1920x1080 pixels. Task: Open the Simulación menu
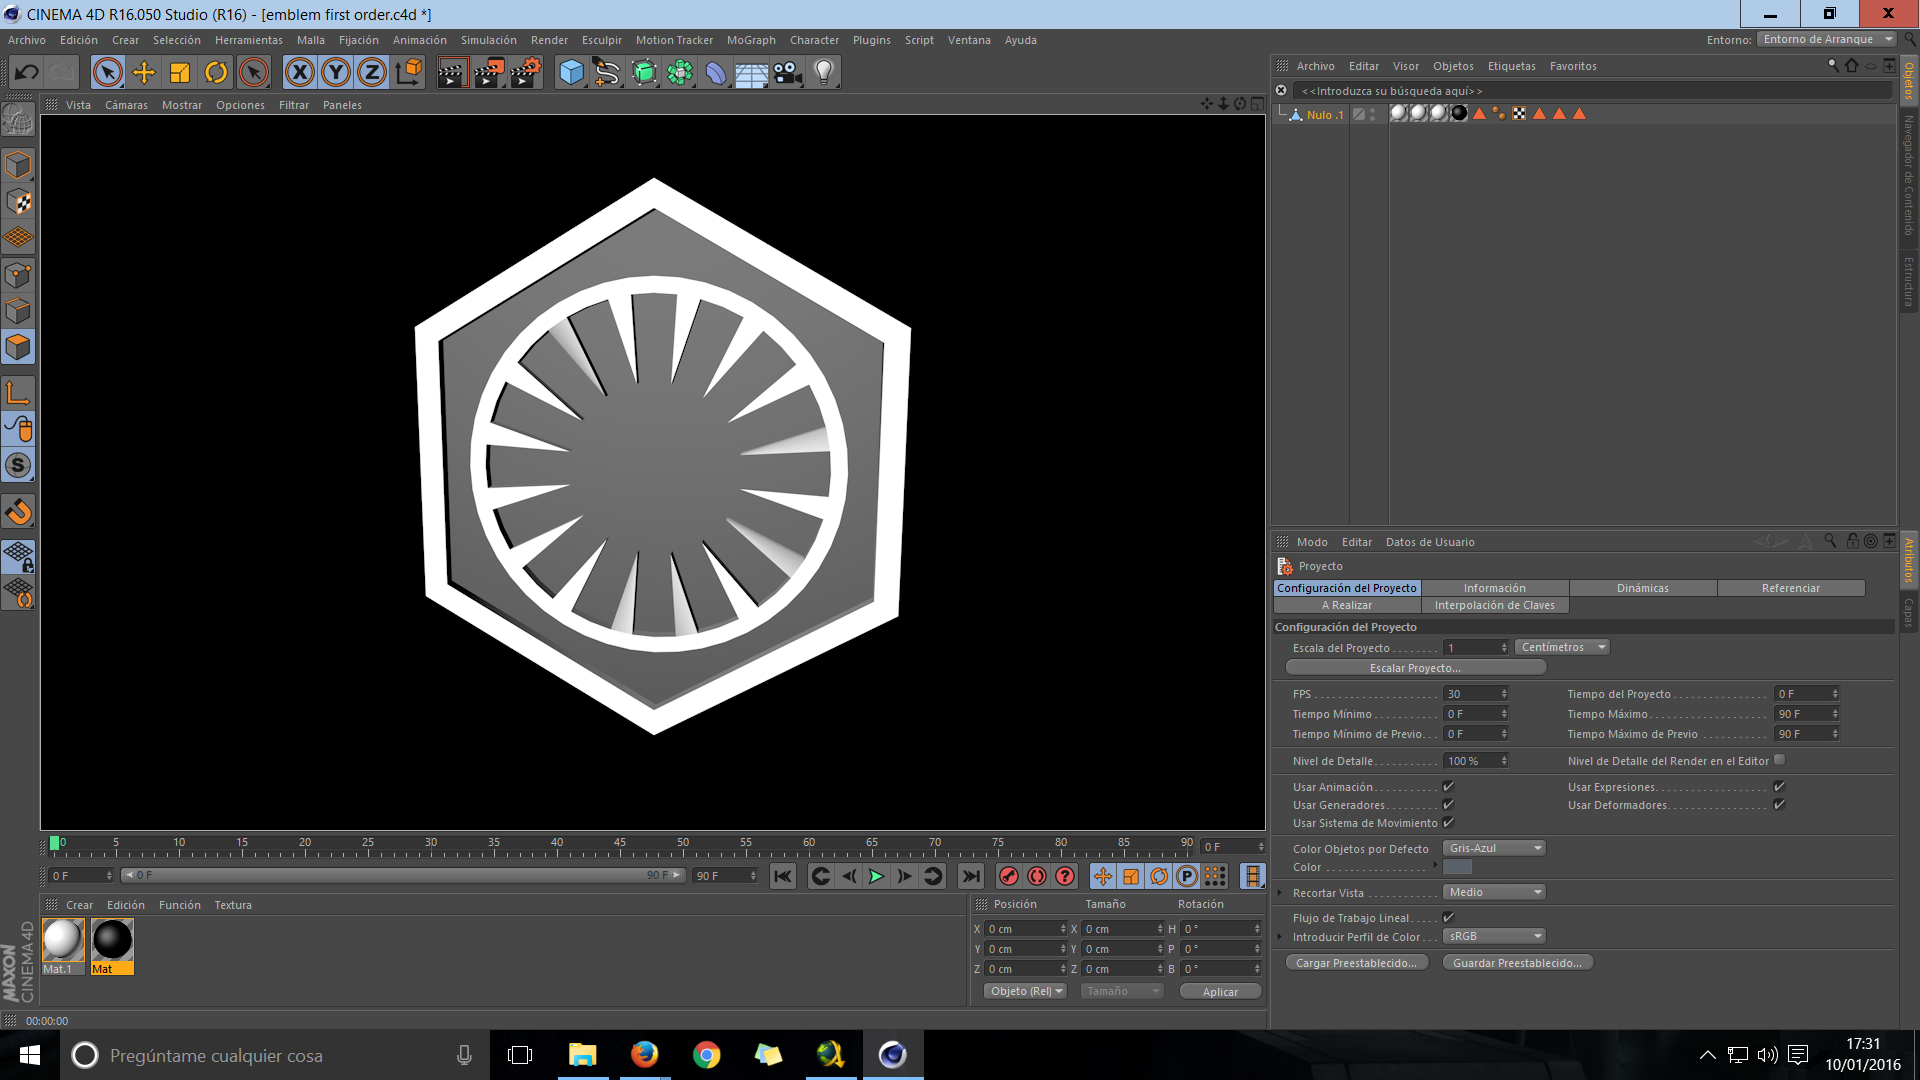click(x=488, y=40)
